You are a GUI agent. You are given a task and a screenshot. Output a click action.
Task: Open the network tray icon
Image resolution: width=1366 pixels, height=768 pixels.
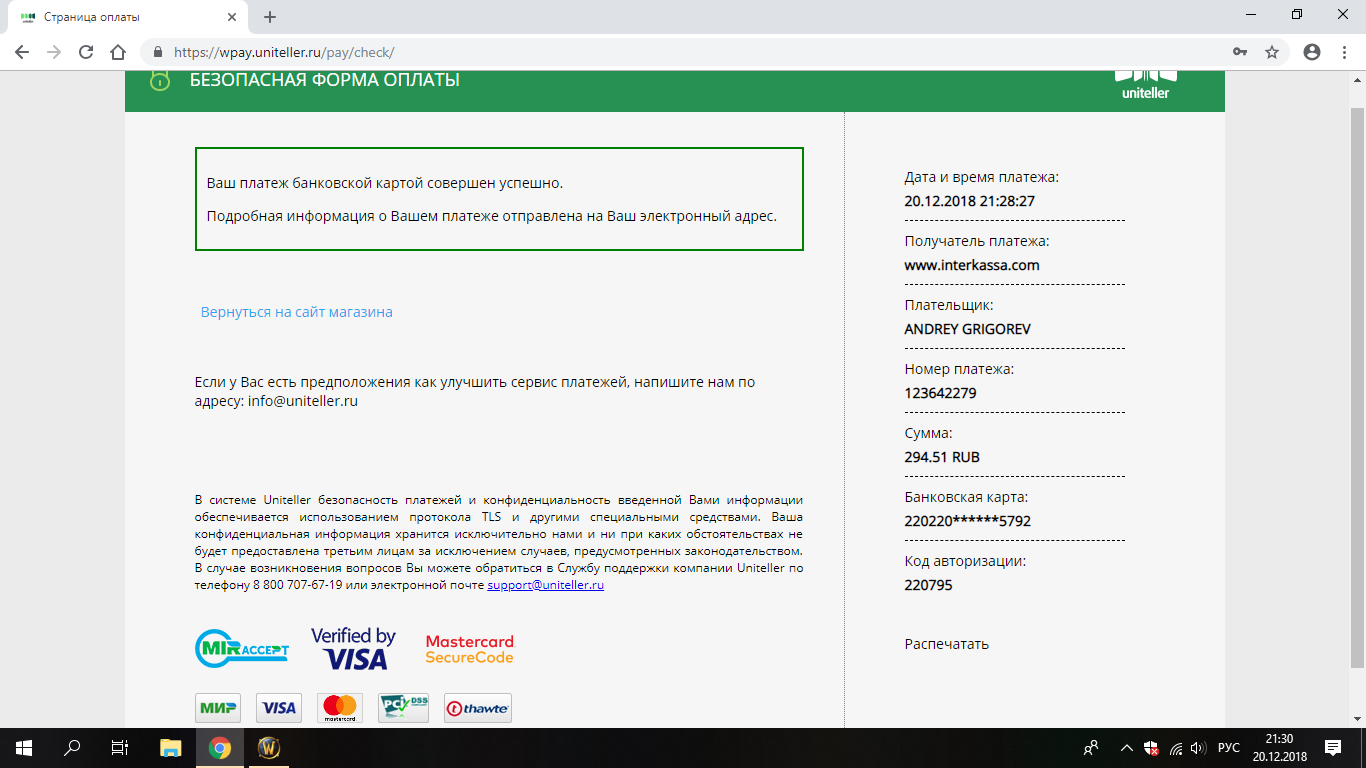[1176, 748]
